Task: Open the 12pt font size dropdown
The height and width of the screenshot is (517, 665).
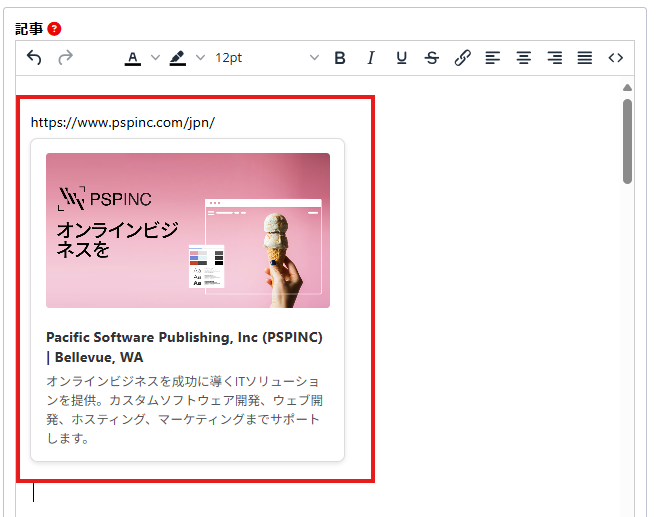Action: tap(266, 58)
